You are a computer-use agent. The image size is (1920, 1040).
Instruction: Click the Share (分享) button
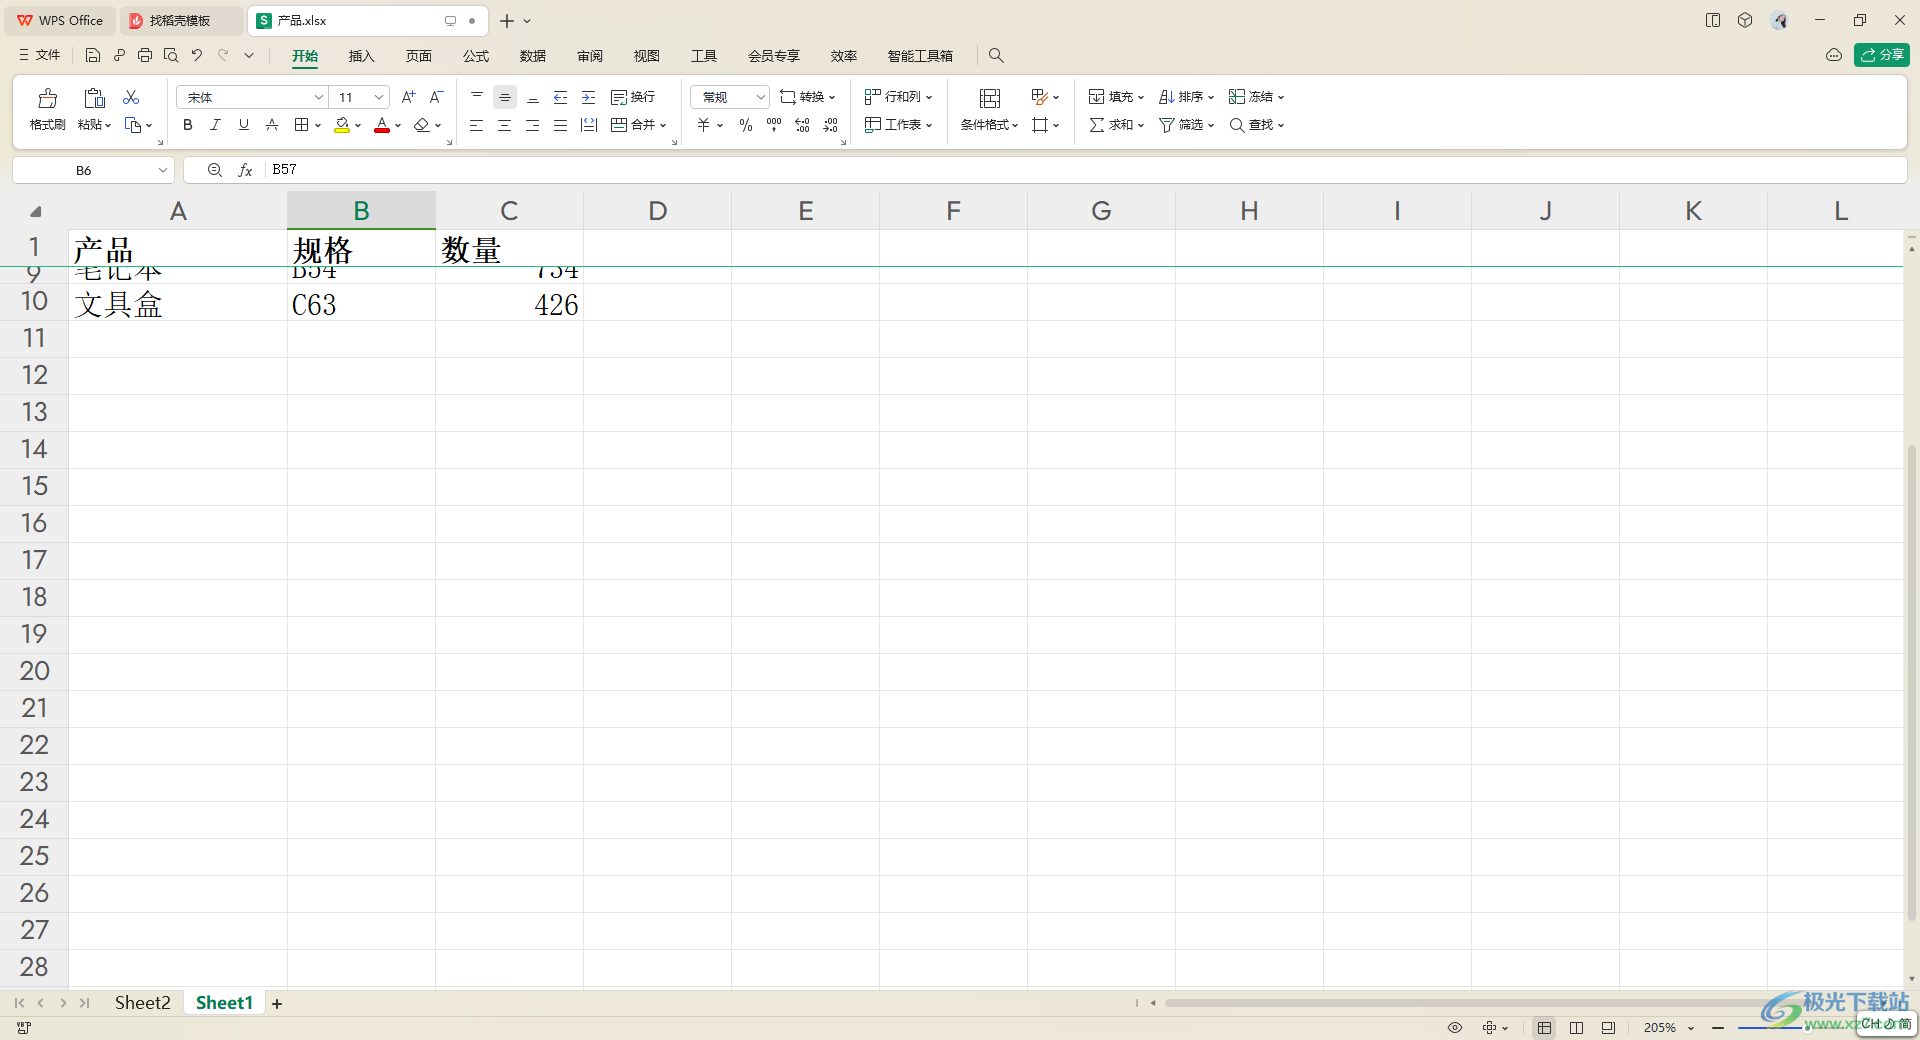pos(1882,55)
